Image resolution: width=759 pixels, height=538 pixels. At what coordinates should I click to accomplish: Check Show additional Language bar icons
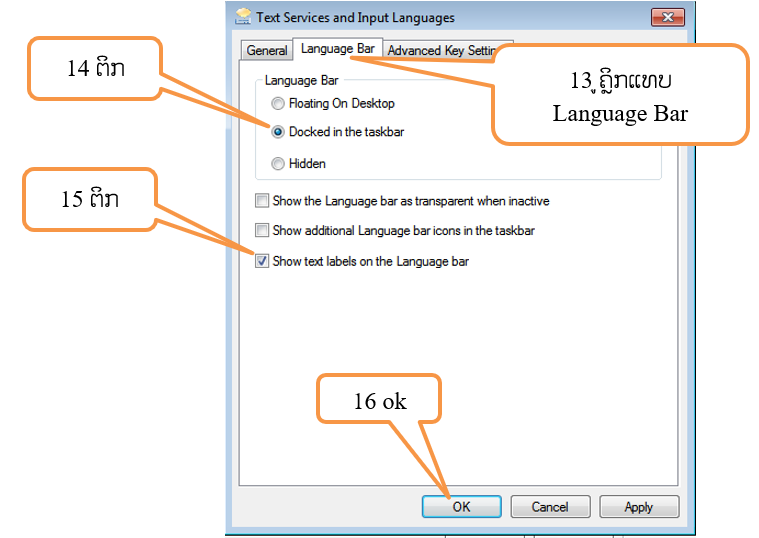pos(262,231)
